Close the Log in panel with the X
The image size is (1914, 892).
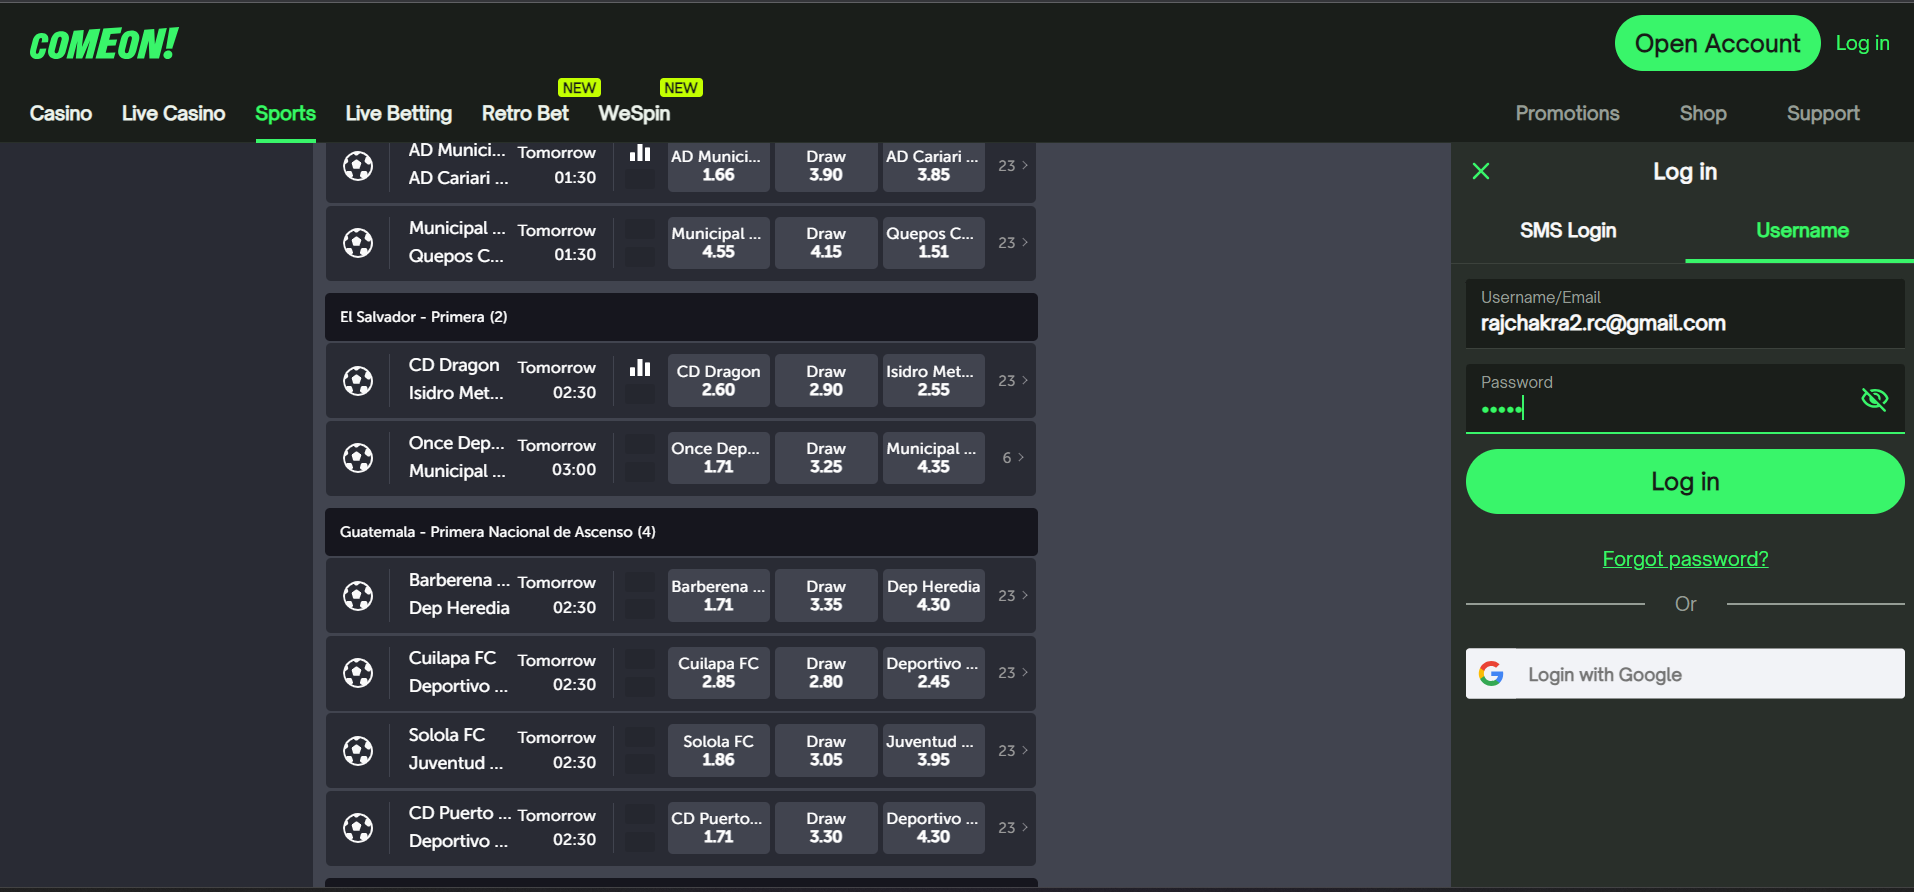point(1481,171)
